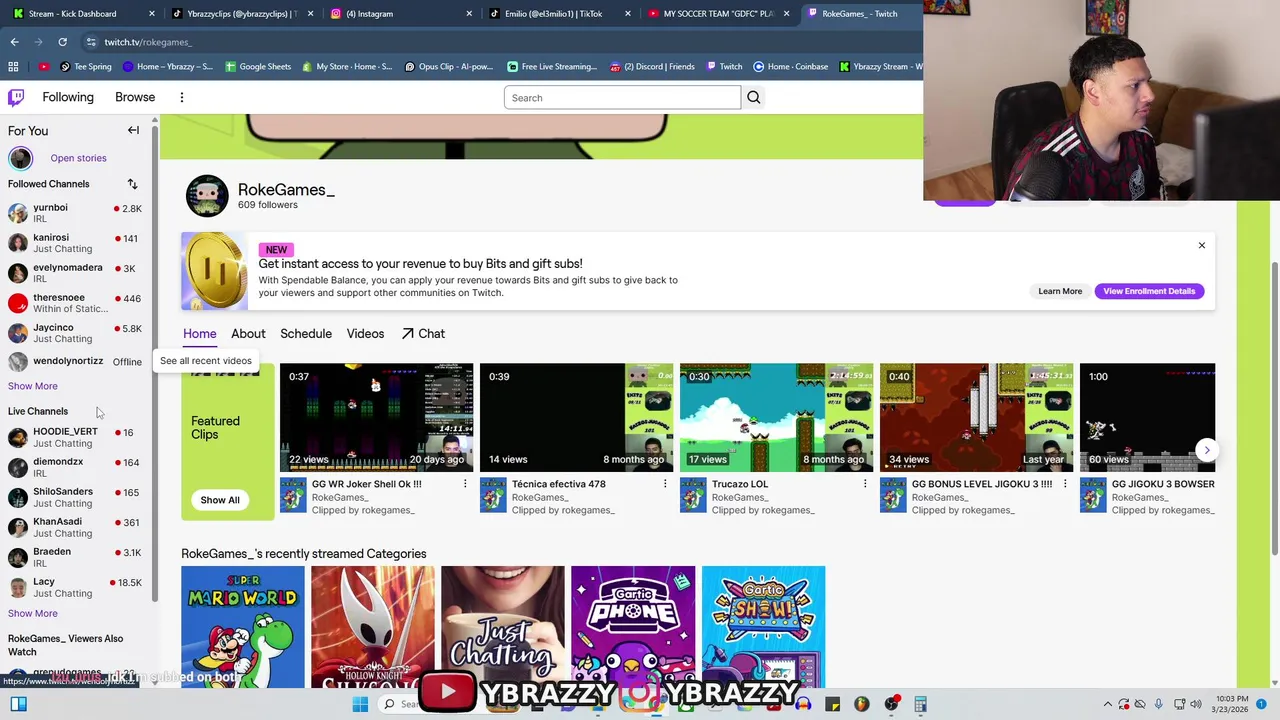The height and width of the screenshot is (720, 1280).
Task: Click the RokeGames_ profile avatar
Action: coord(207,196)
